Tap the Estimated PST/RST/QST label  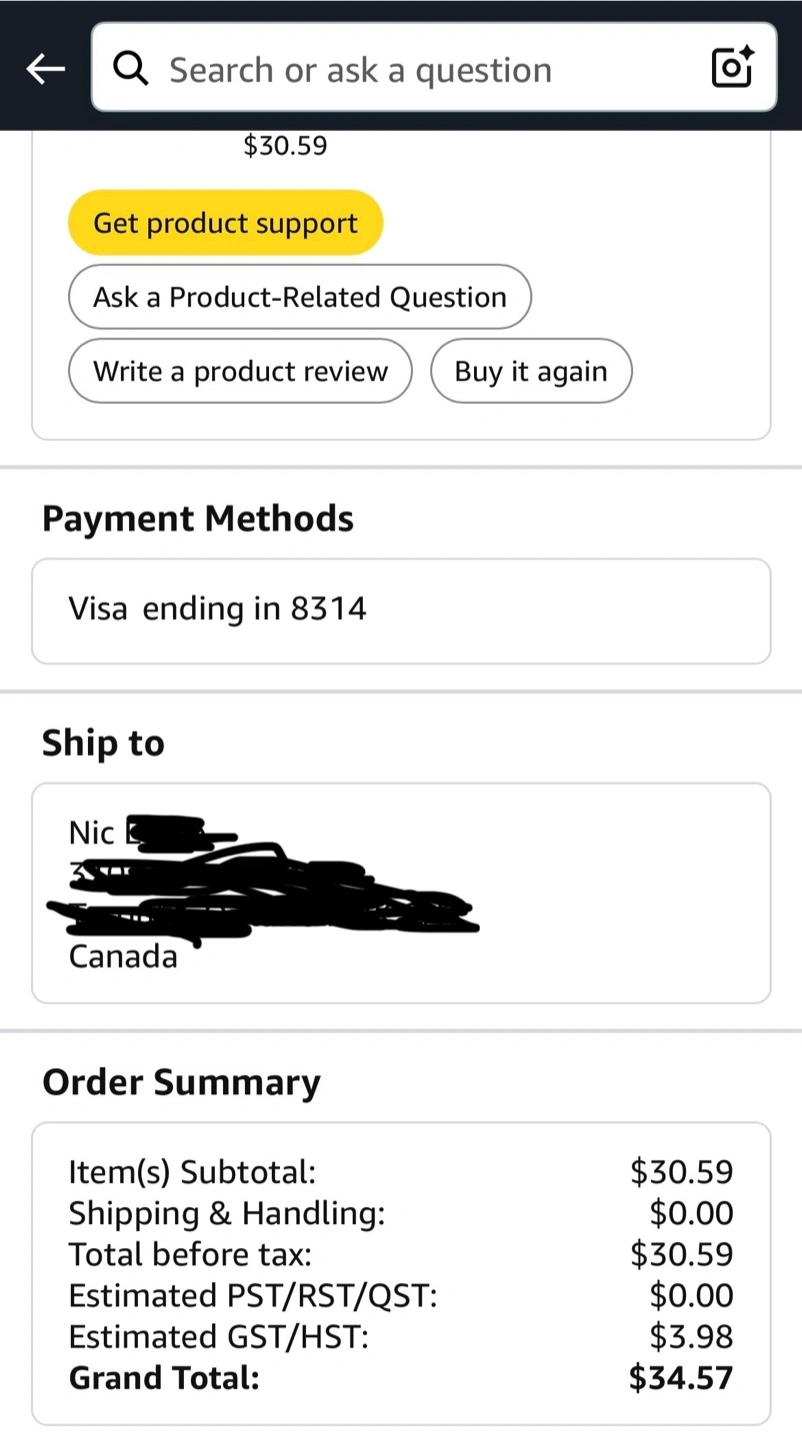click(253, 1295)
